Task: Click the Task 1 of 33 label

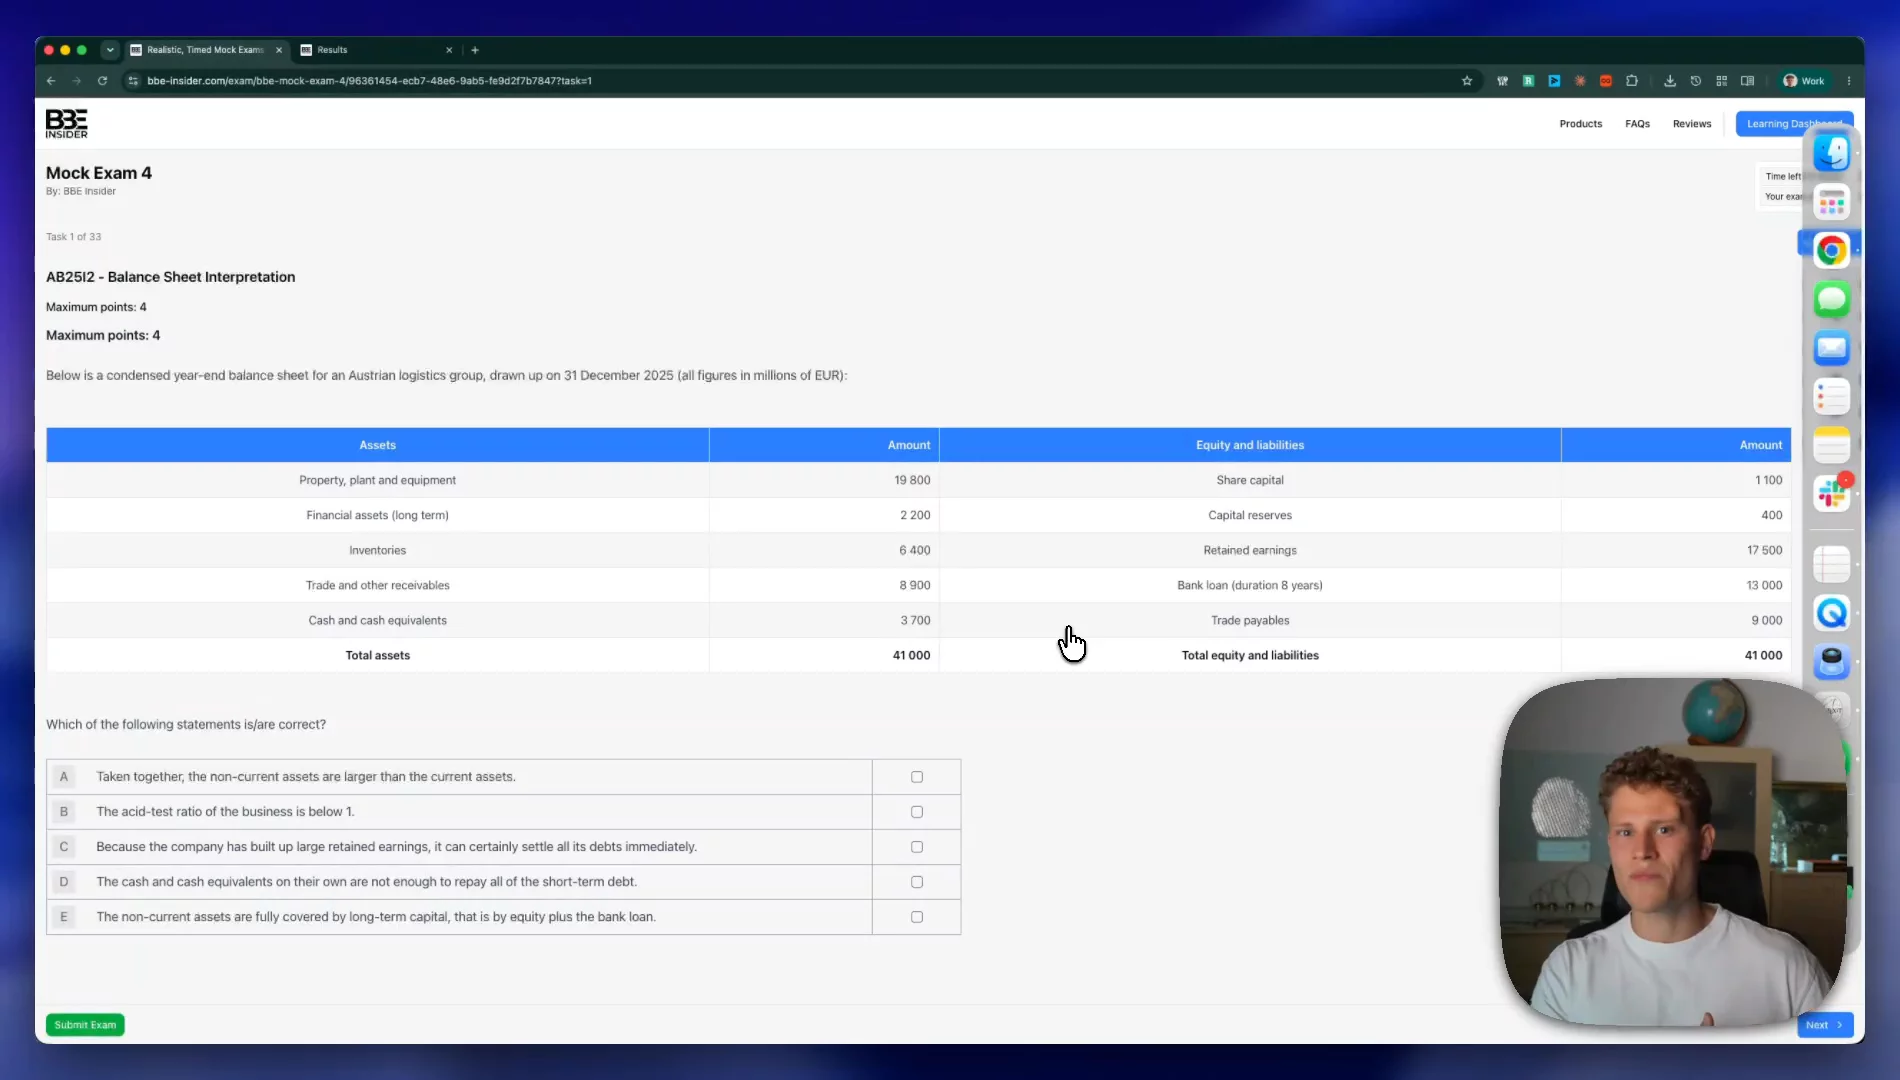Action: click(x=73, y=237)
